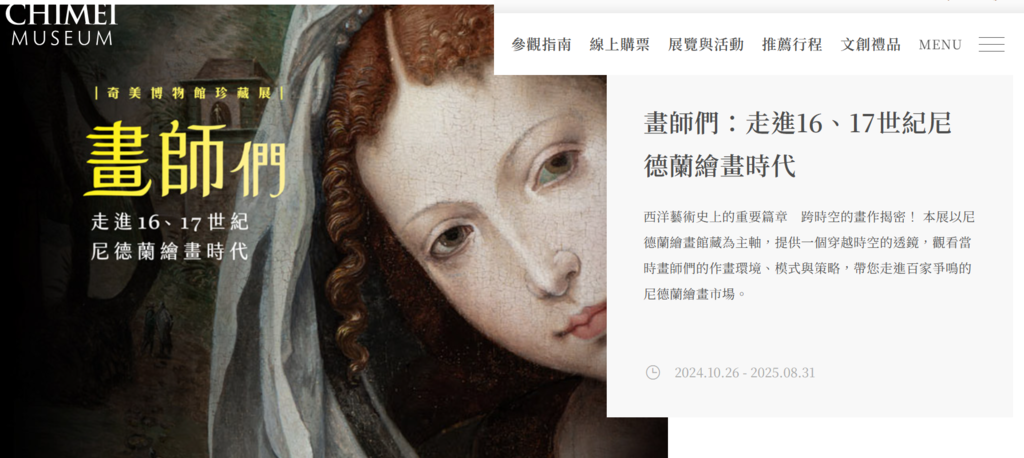Click the white banner subtitle 走進16、17世紀
The width and height of the screenshot is (1024, 458).
click(x=170, y=222)
